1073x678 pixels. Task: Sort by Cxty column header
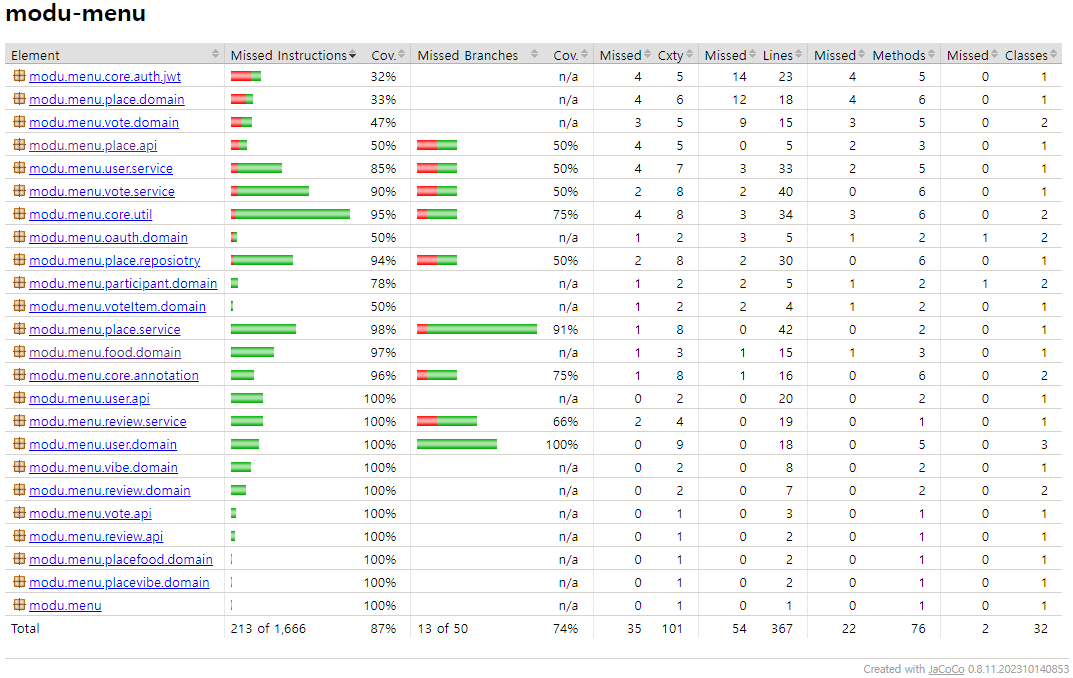click(674, 55)
